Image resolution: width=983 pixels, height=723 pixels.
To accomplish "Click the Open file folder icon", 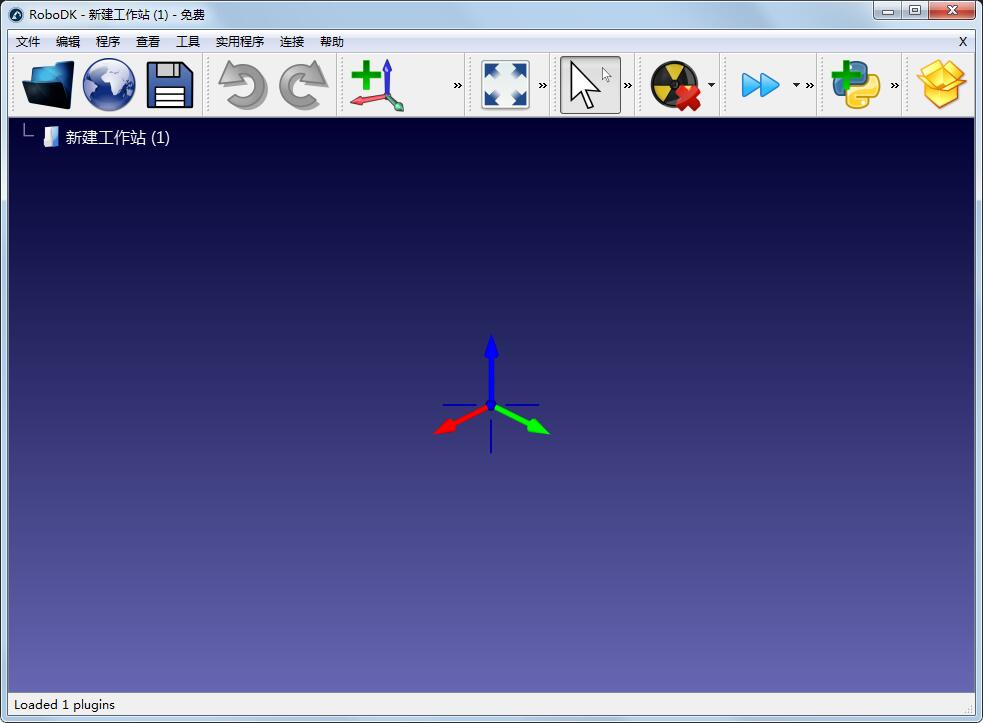I will click(48, 85).
